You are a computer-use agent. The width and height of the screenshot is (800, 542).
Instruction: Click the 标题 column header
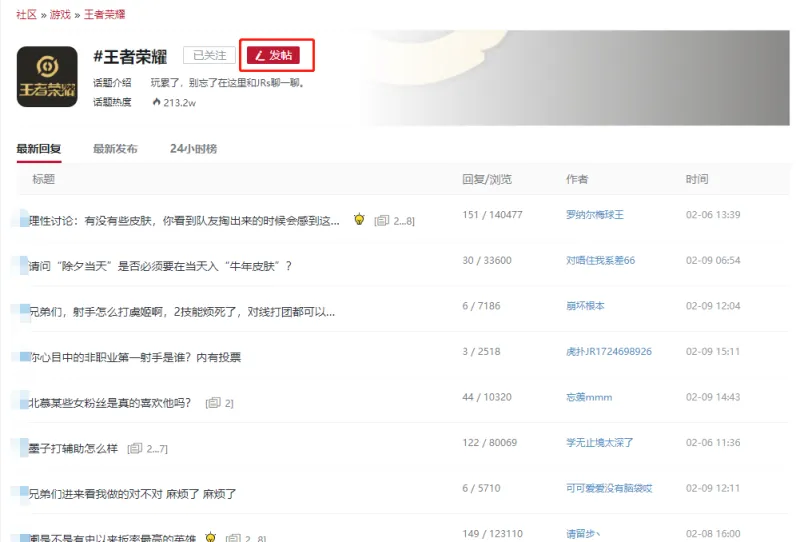[43, 179]
